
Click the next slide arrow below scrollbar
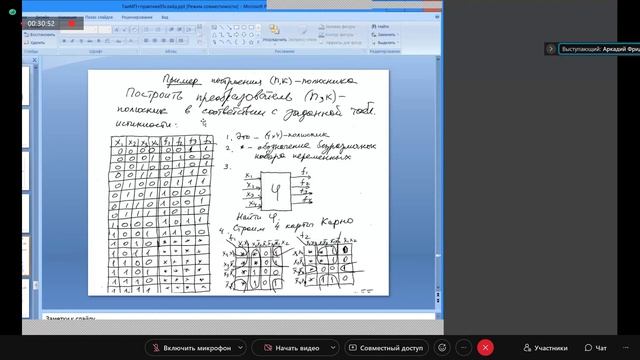tap(438, 301)
